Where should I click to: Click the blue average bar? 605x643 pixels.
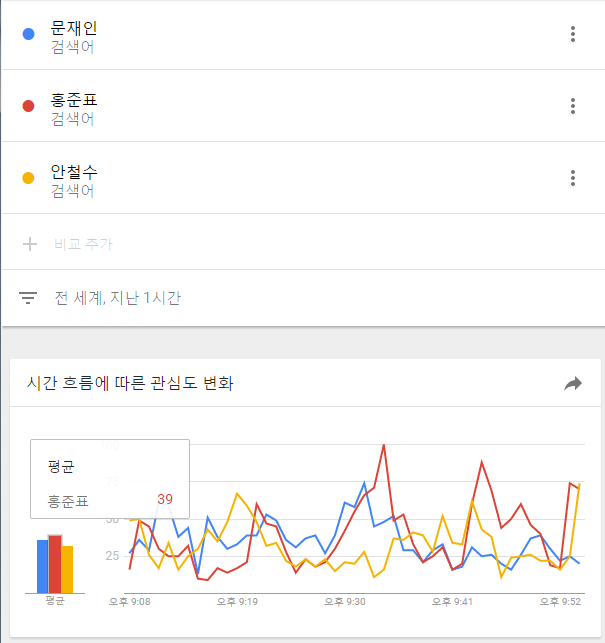43,566
